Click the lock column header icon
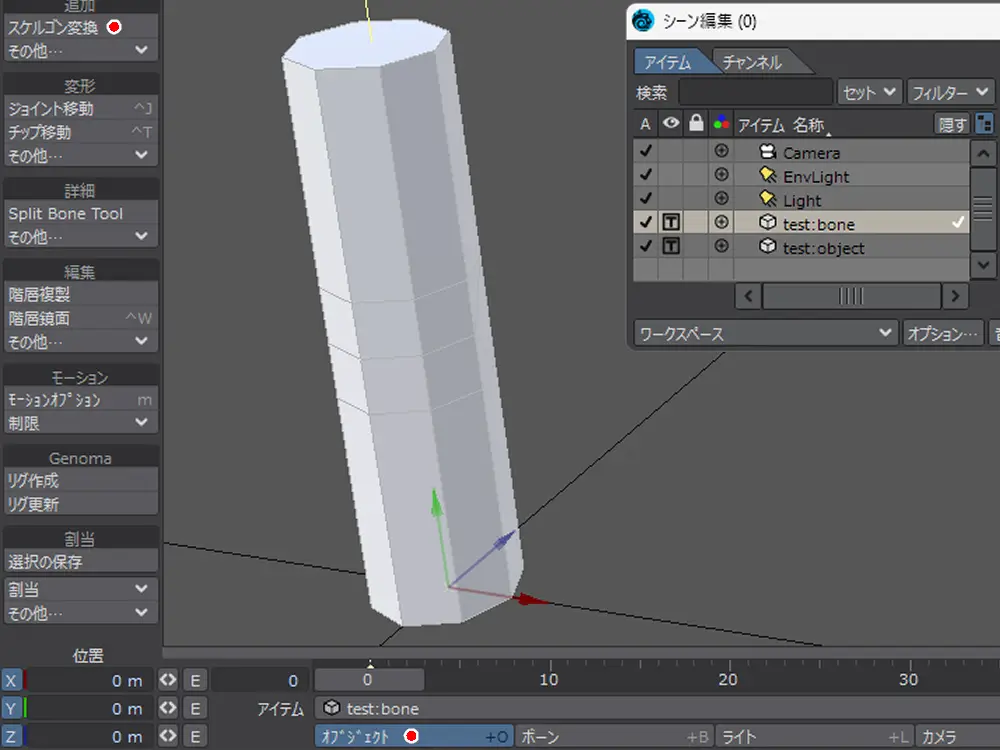Viewport: 1000px width, 750px height. tap(696, 125)
